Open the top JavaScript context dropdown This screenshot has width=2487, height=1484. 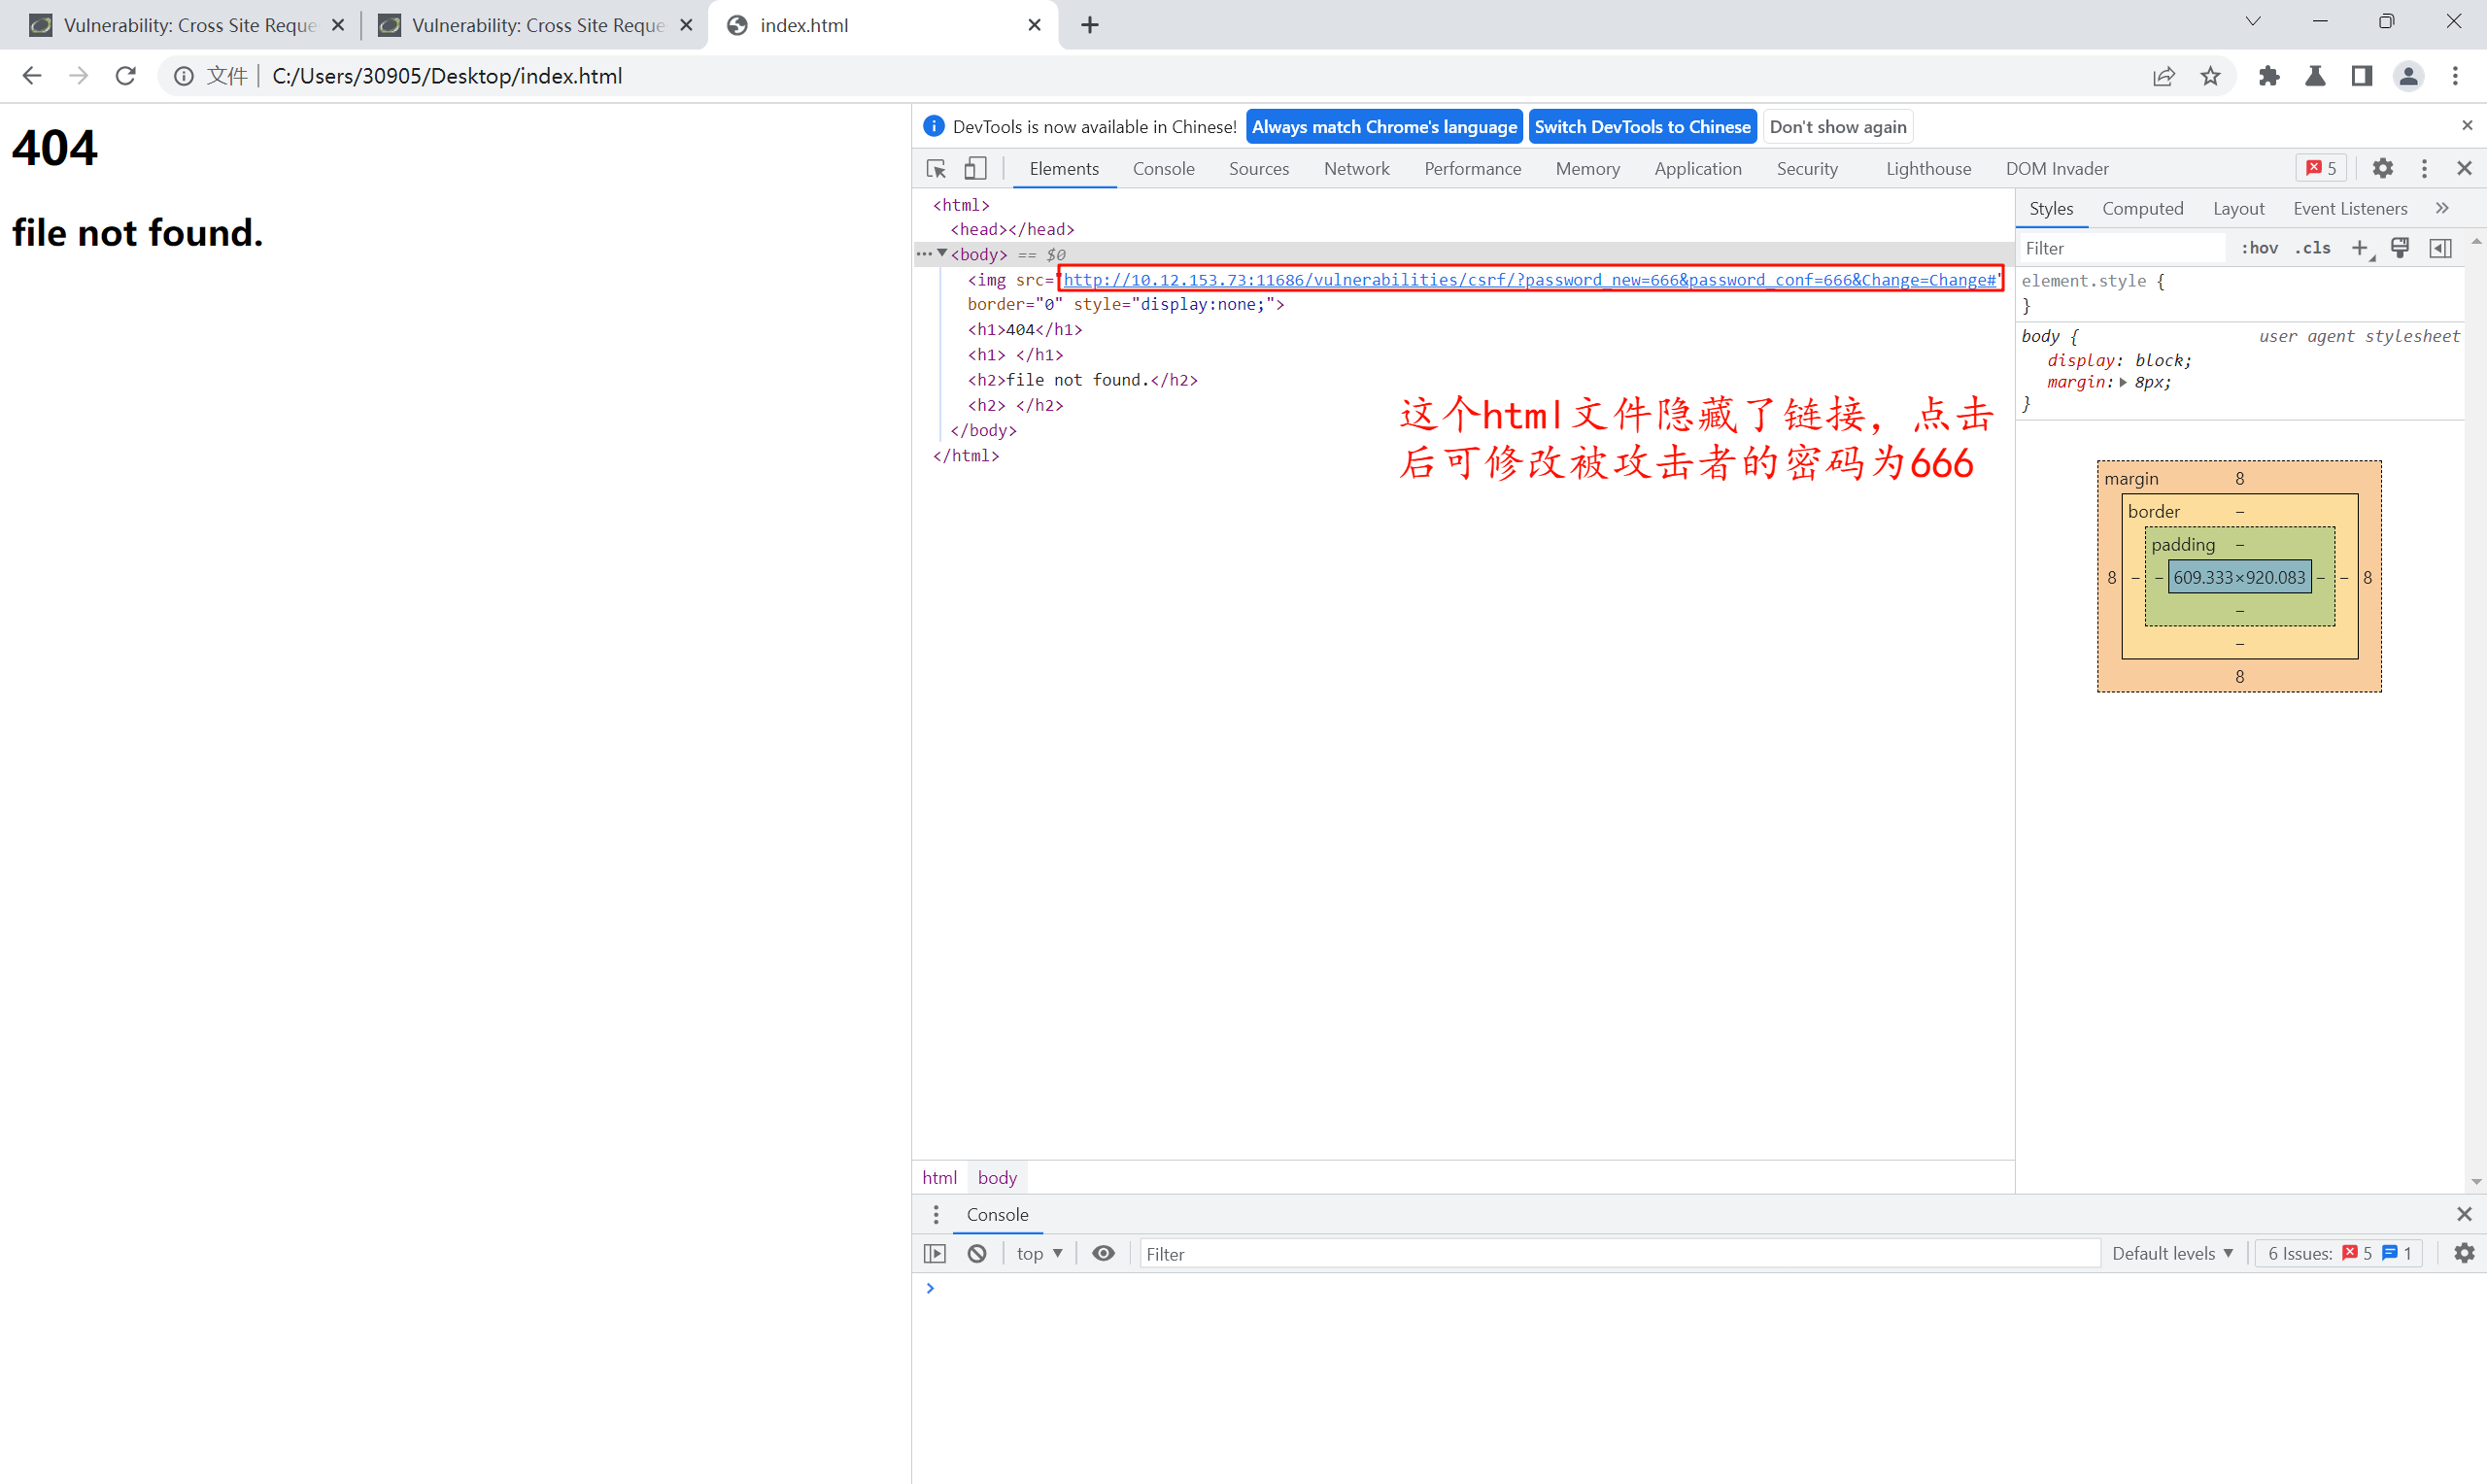(1039, 1253)
